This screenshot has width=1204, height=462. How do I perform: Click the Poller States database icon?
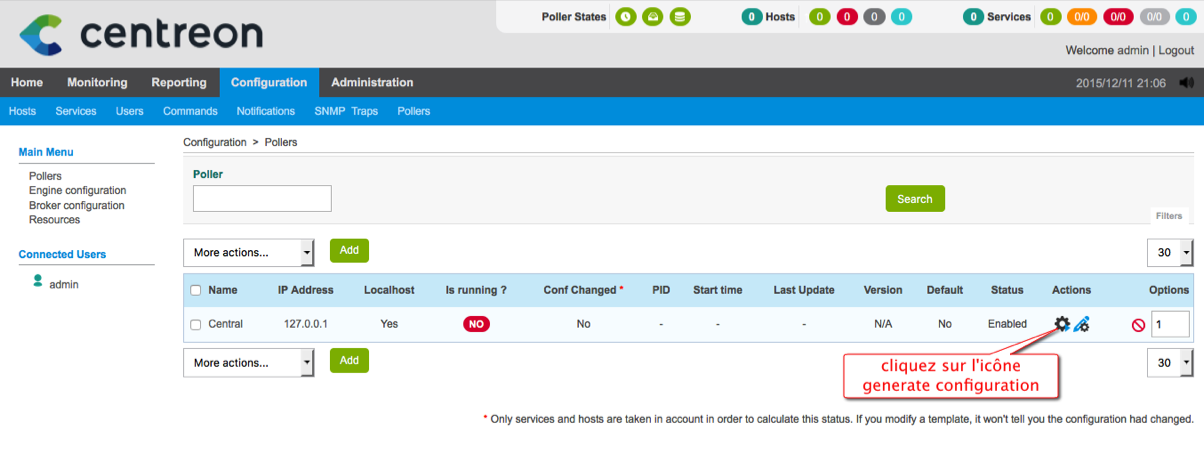click(x=679, y=17)
